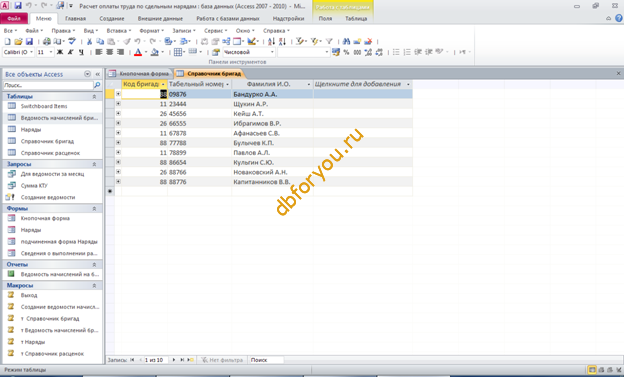Open the font size 11 dropdown

coord(51,52)
